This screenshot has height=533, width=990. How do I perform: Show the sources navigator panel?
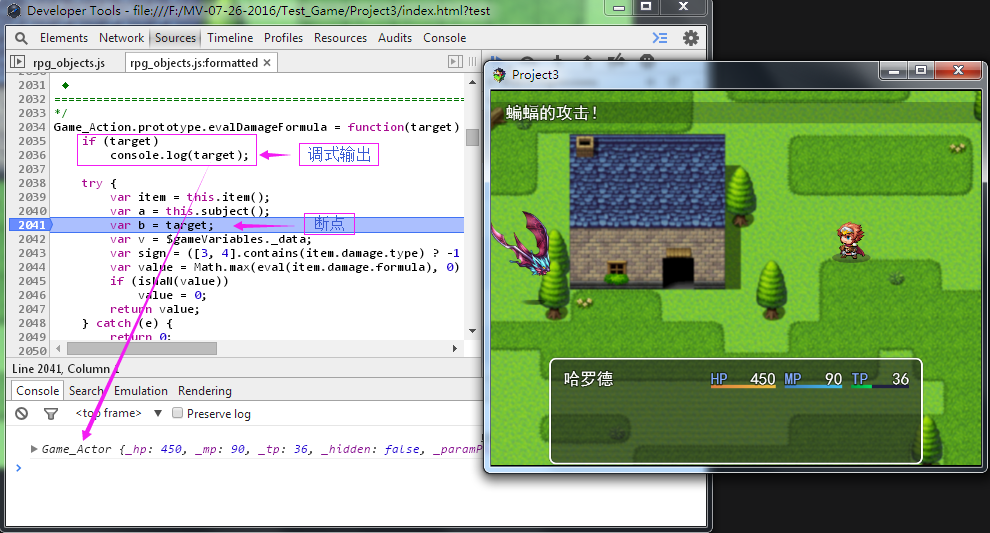(x=18, y=62)
